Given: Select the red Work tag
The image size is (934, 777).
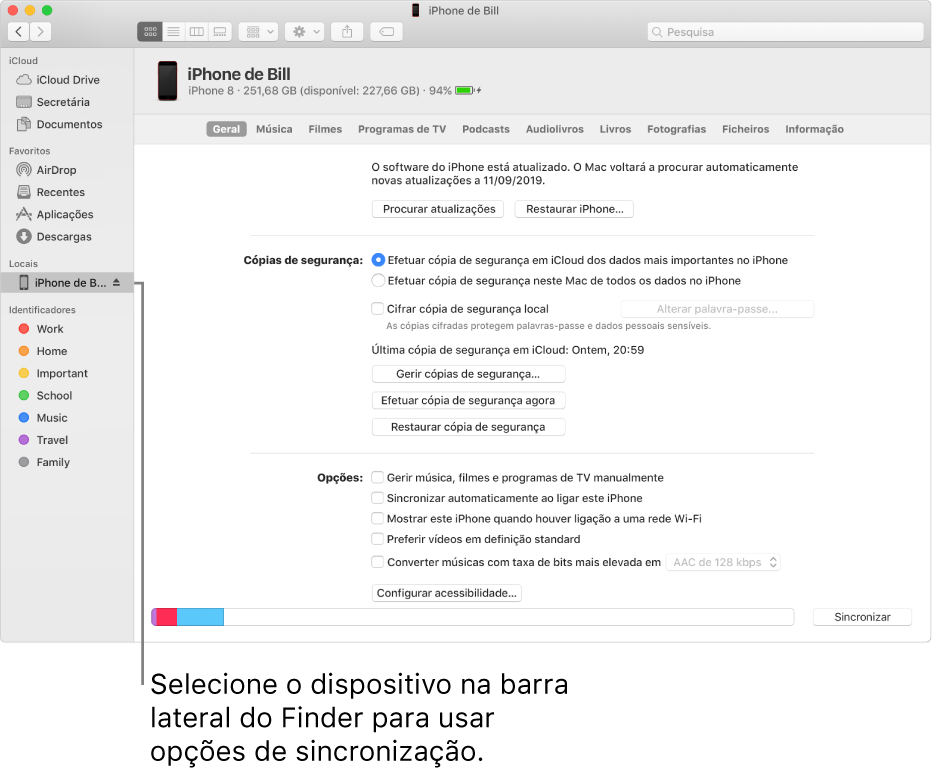Looking at the screenshot, I should [x=41, y=329].
